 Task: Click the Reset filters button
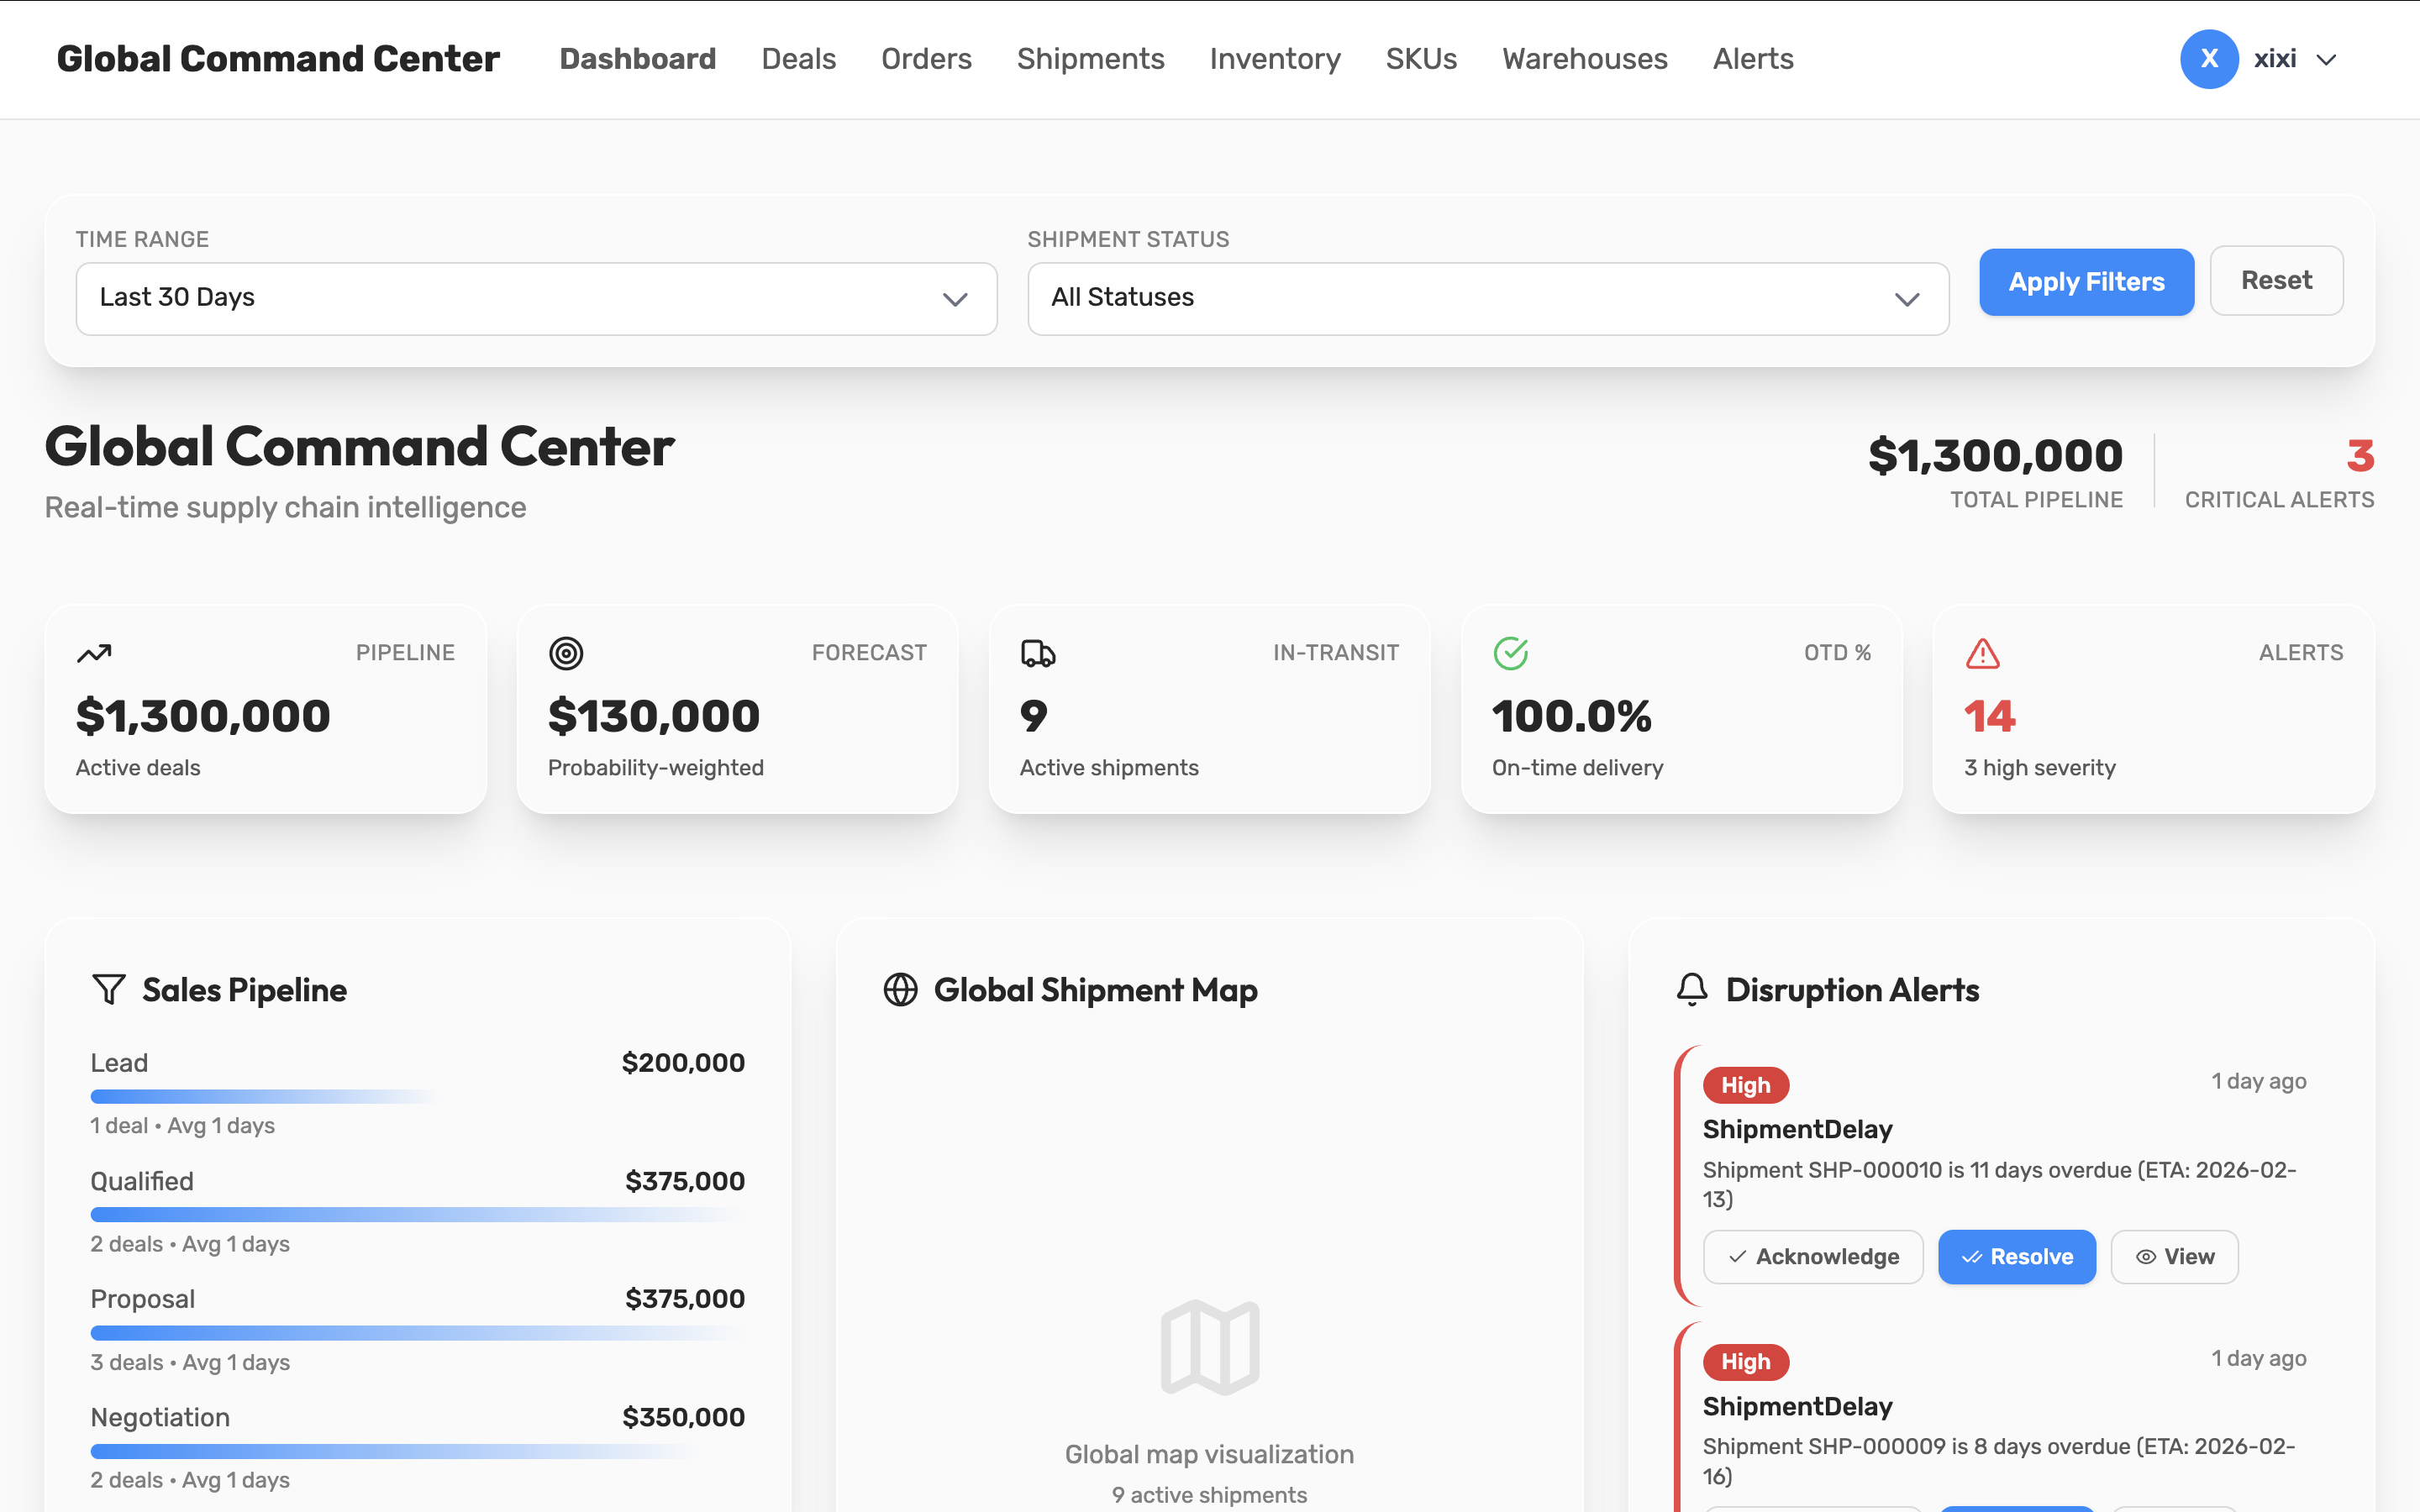click(x=2275, y=281)
